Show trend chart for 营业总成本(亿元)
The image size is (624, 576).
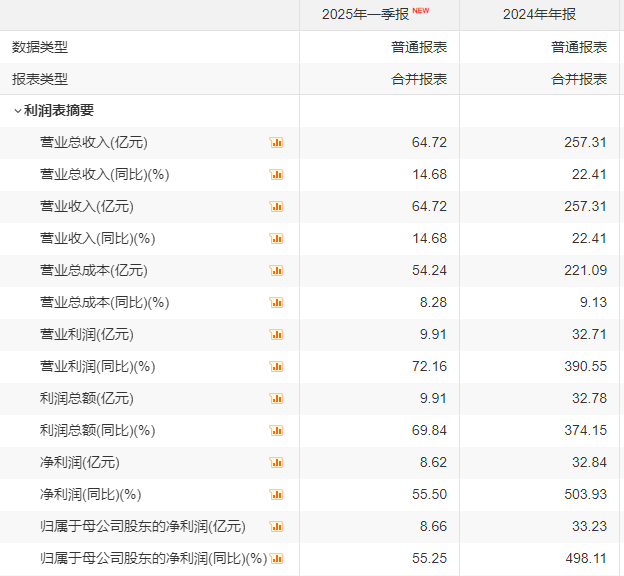point(277,271)
